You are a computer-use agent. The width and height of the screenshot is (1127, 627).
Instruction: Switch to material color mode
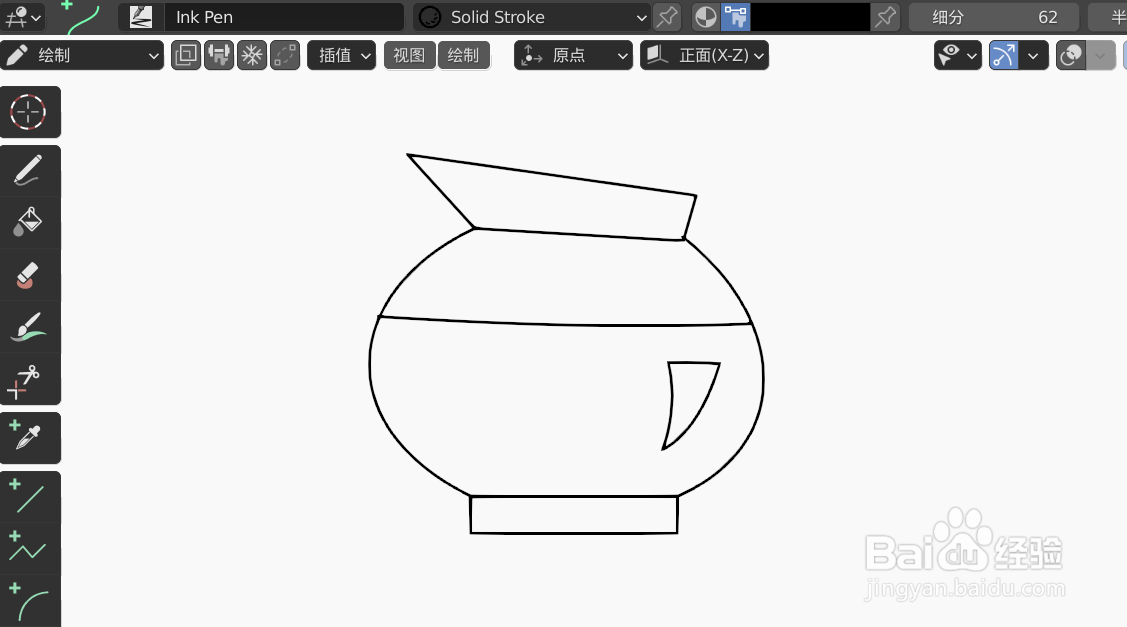tap(706, 17)
